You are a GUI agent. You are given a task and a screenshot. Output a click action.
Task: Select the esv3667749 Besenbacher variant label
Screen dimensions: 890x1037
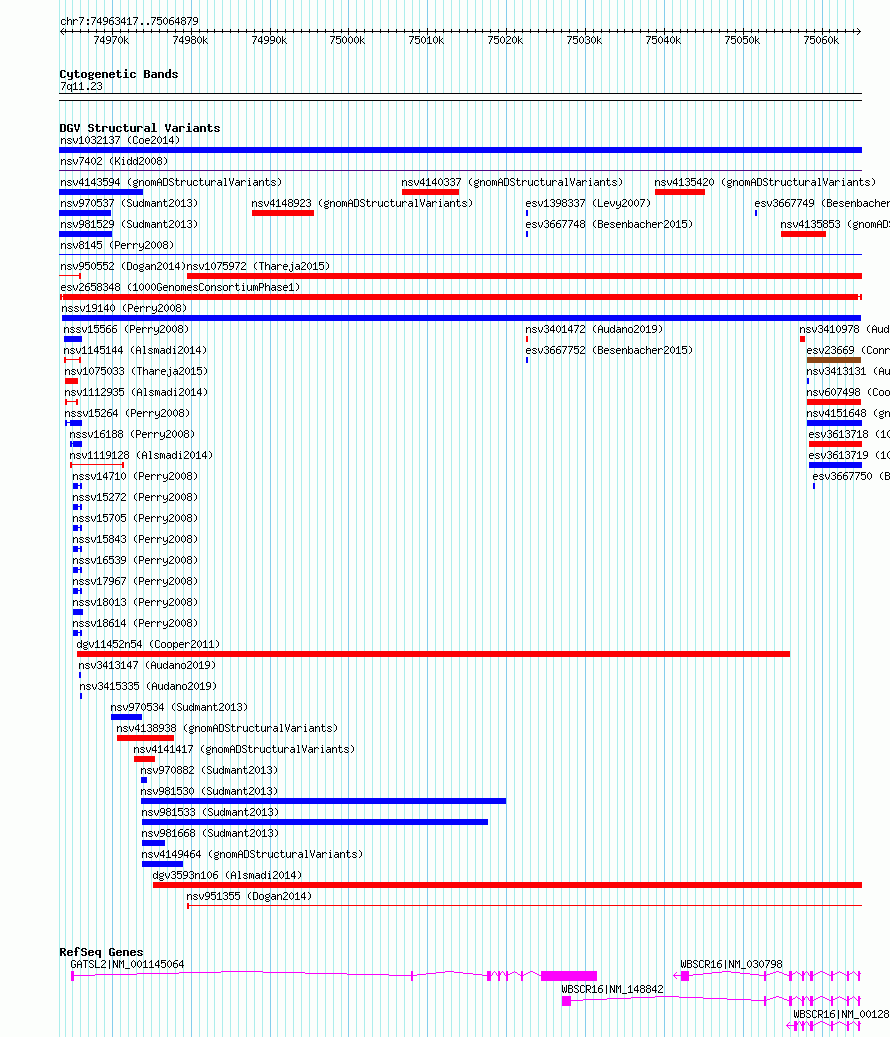tap(822, 204)
